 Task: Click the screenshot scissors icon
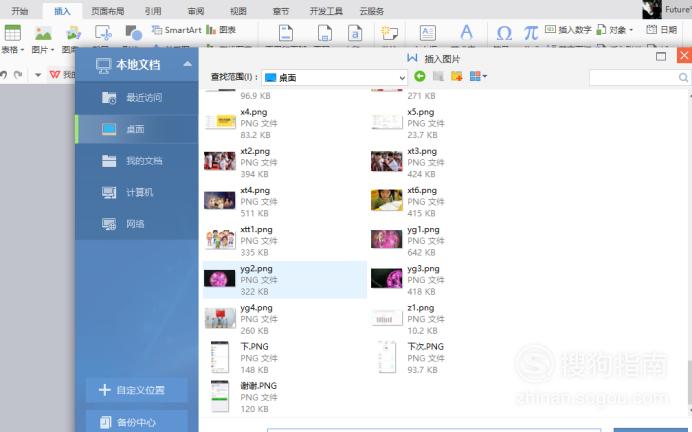[x=103, y=33]
